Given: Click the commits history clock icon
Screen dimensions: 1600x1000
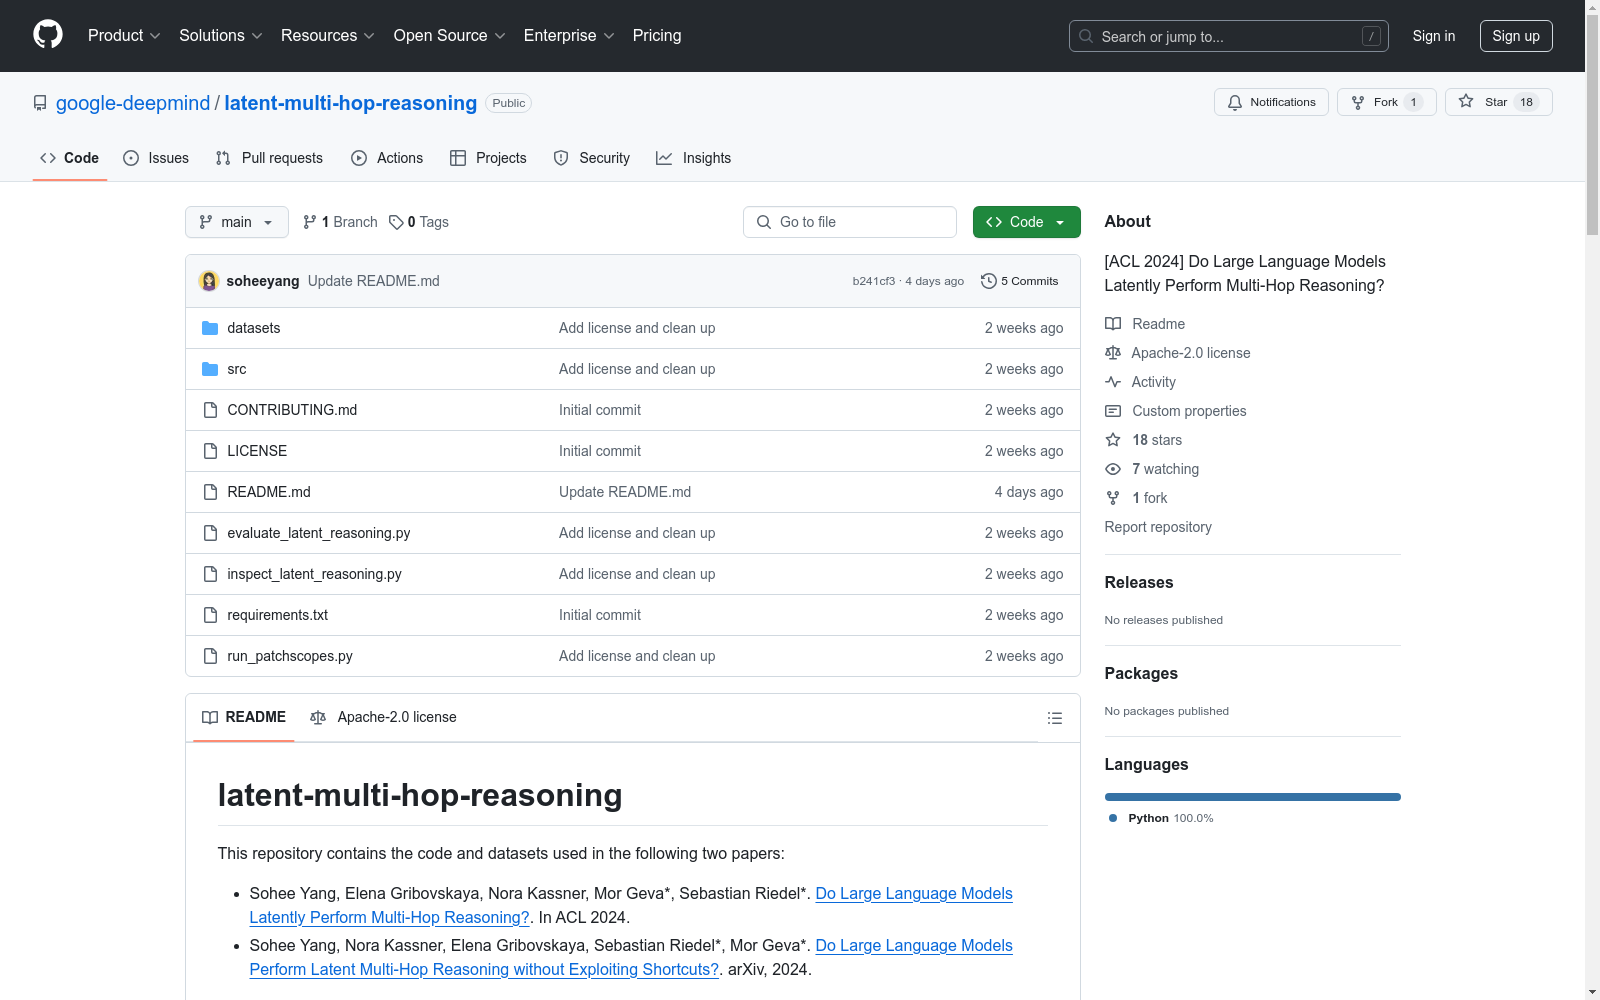Looking at the screenshot, I should (989, 281).
